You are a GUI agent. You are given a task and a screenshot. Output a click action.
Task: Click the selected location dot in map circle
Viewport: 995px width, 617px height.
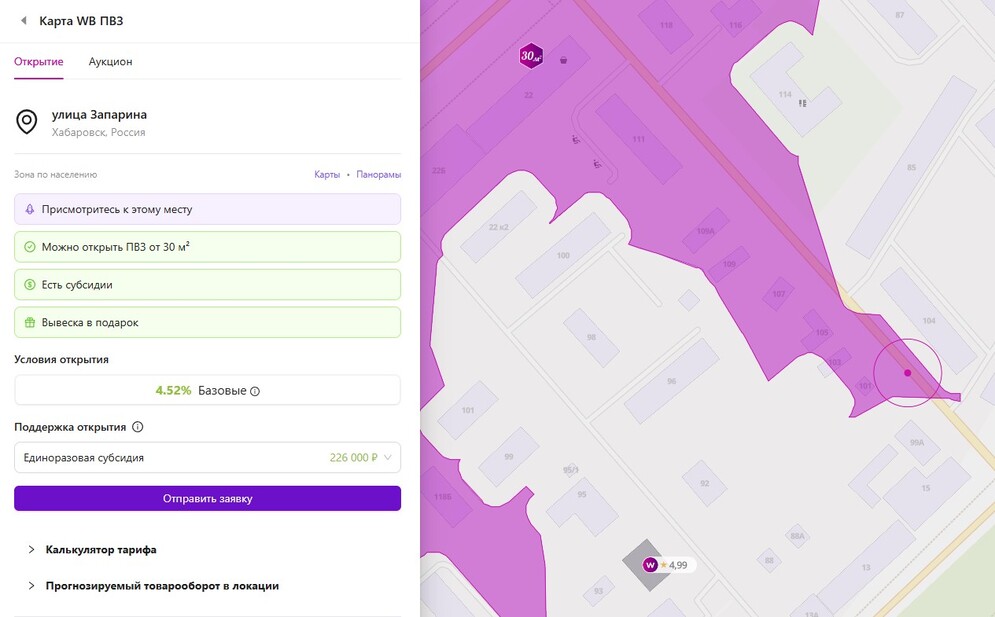coord(908,373)
